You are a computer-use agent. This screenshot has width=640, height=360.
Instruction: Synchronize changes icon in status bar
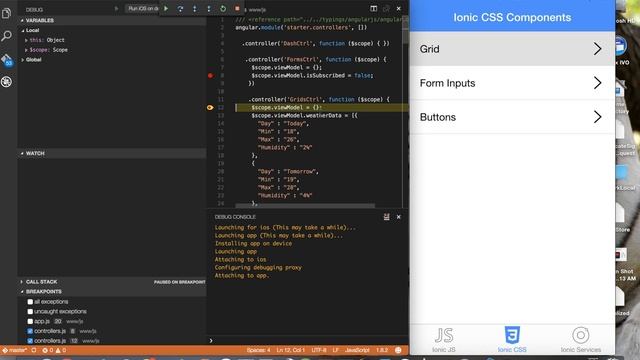(34, 350)
